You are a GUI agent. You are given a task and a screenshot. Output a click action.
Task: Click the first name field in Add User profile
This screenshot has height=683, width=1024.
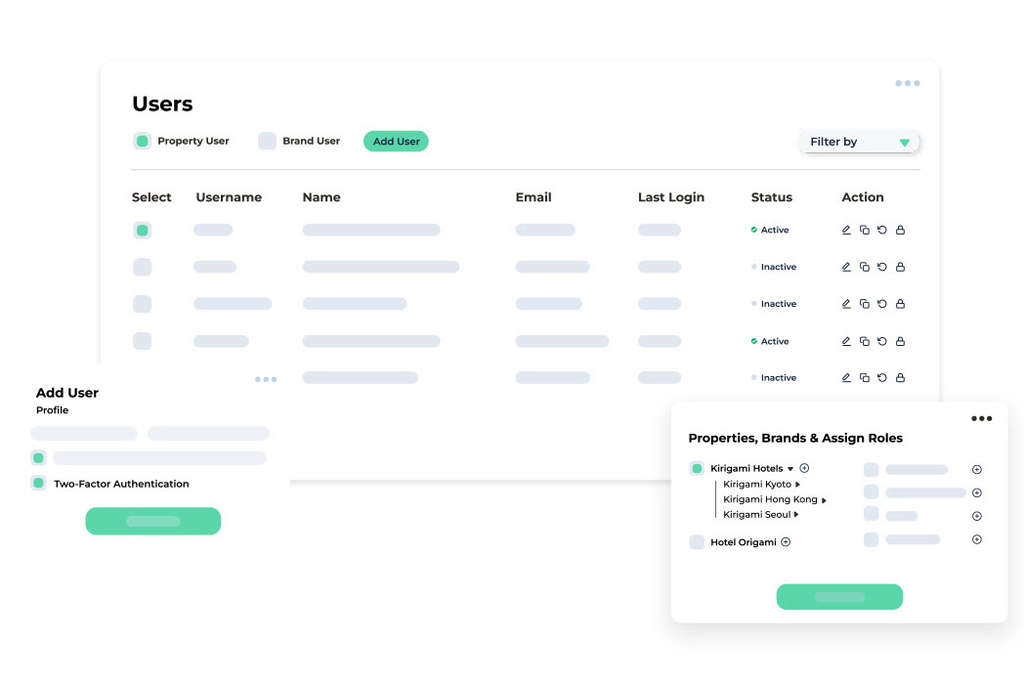point(84,434)
